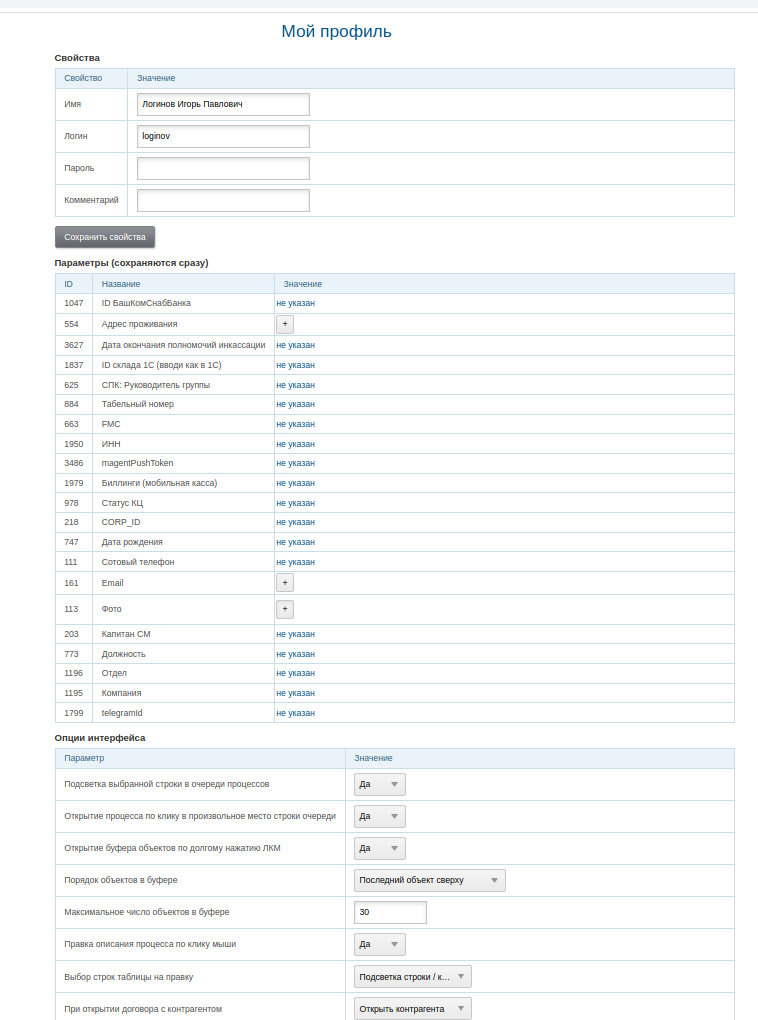
Task: Set Биллинги (мобильная касса) value
Action: [x=295, y=483]
